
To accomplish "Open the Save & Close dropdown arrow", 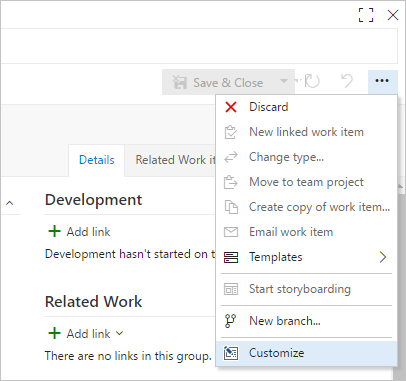I will click(284, 81).
